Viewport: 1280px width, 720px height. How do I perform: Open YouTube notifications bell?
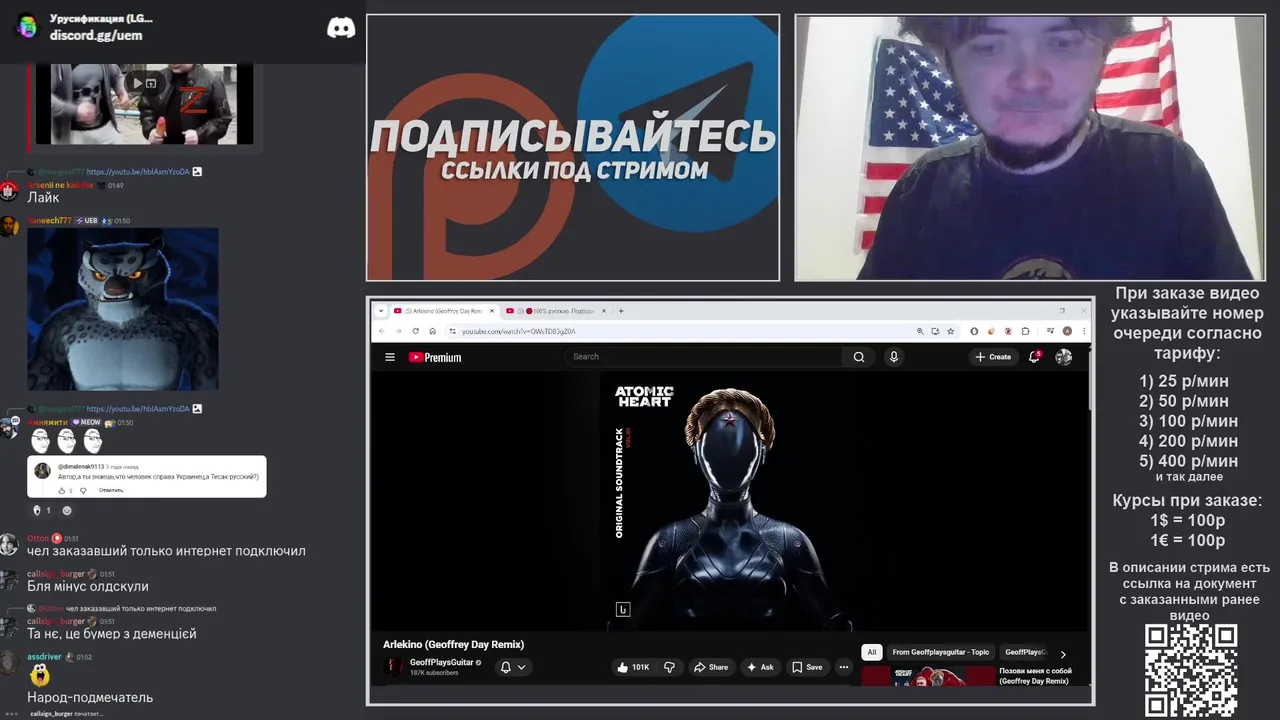(x=1035, y=357)
